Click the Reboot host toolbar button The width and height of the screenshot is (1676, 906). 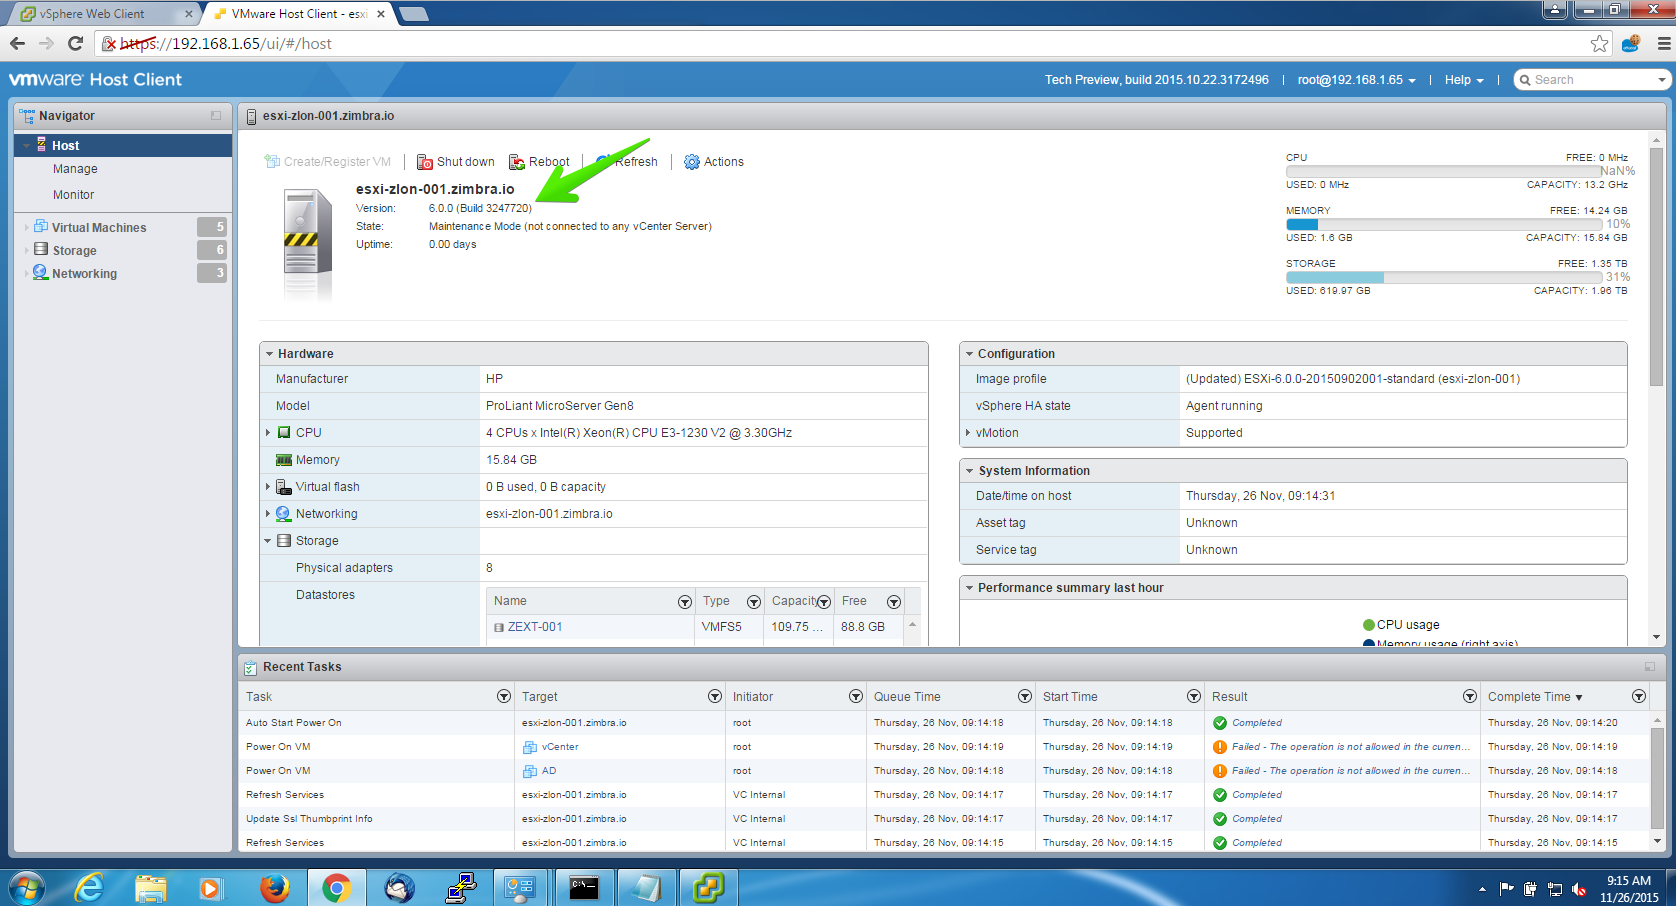pos(539,162)
